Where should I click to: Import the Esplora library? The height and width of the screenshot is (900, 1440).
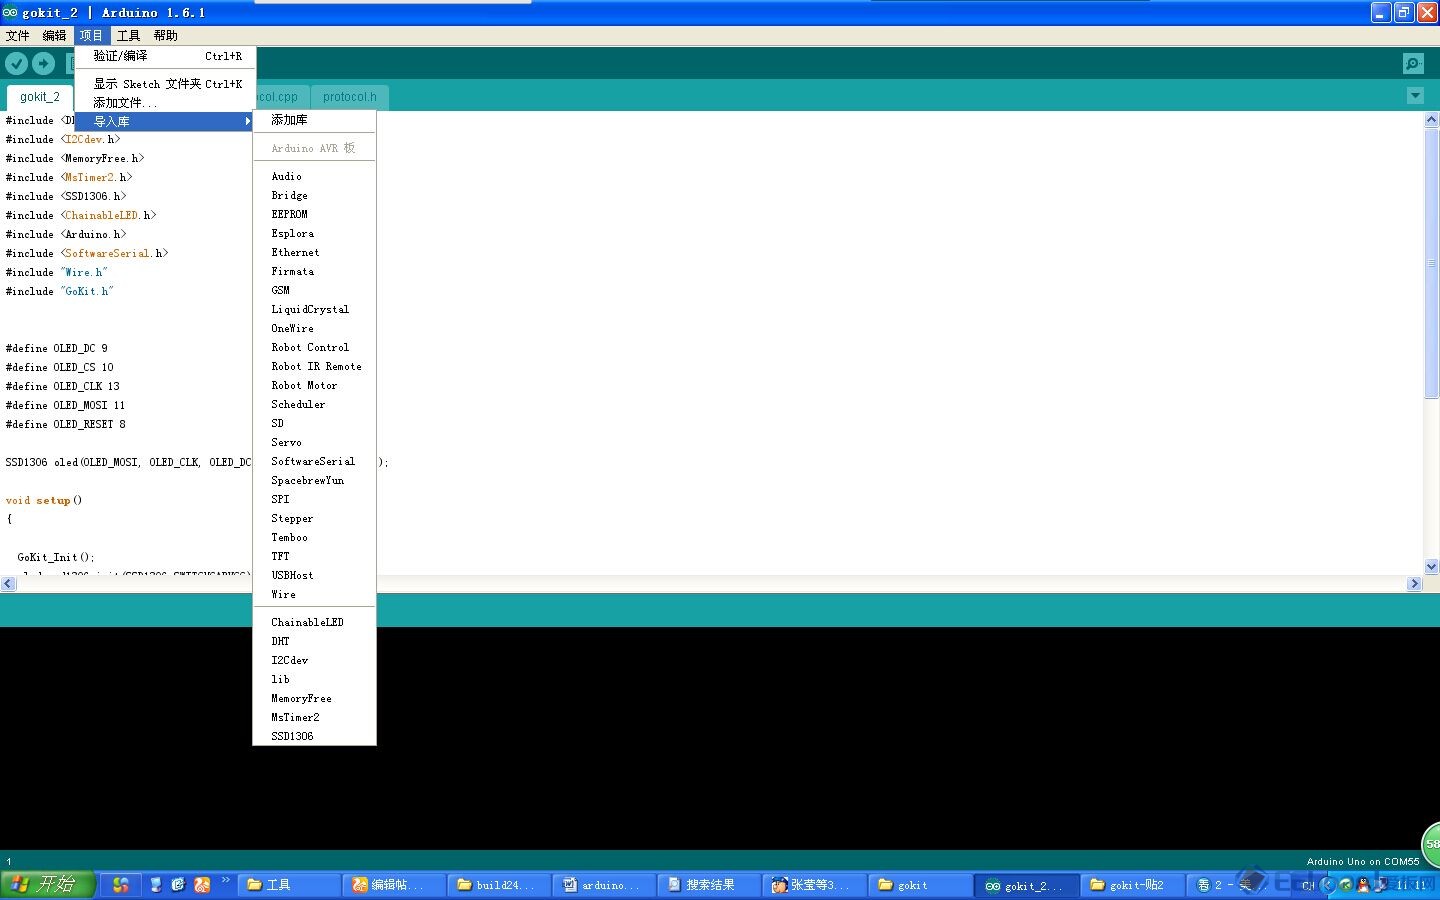314,233
